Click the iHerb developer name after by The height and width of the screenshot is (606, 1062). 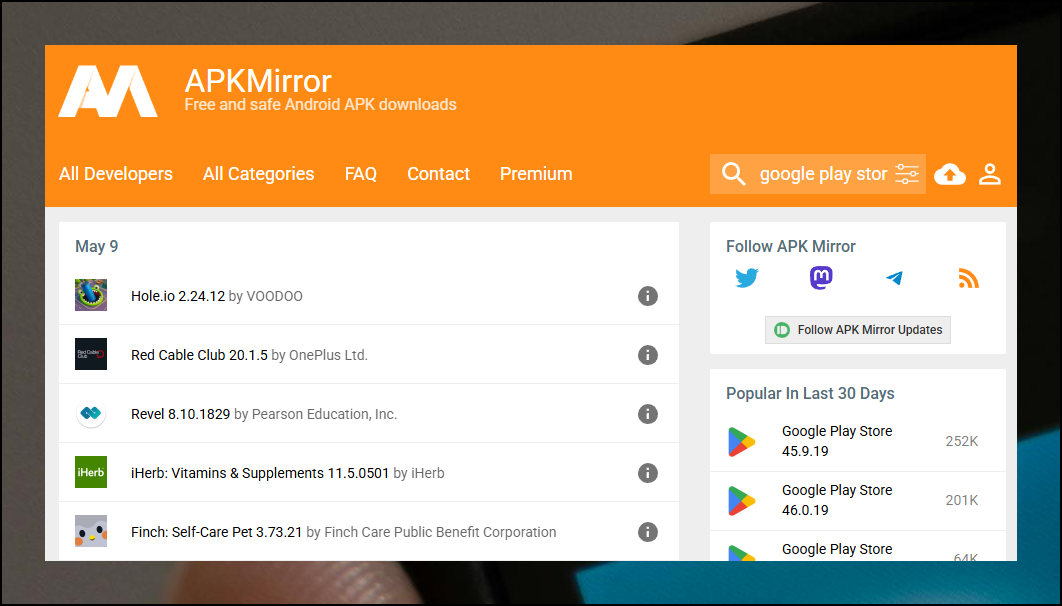click(428, 473)
